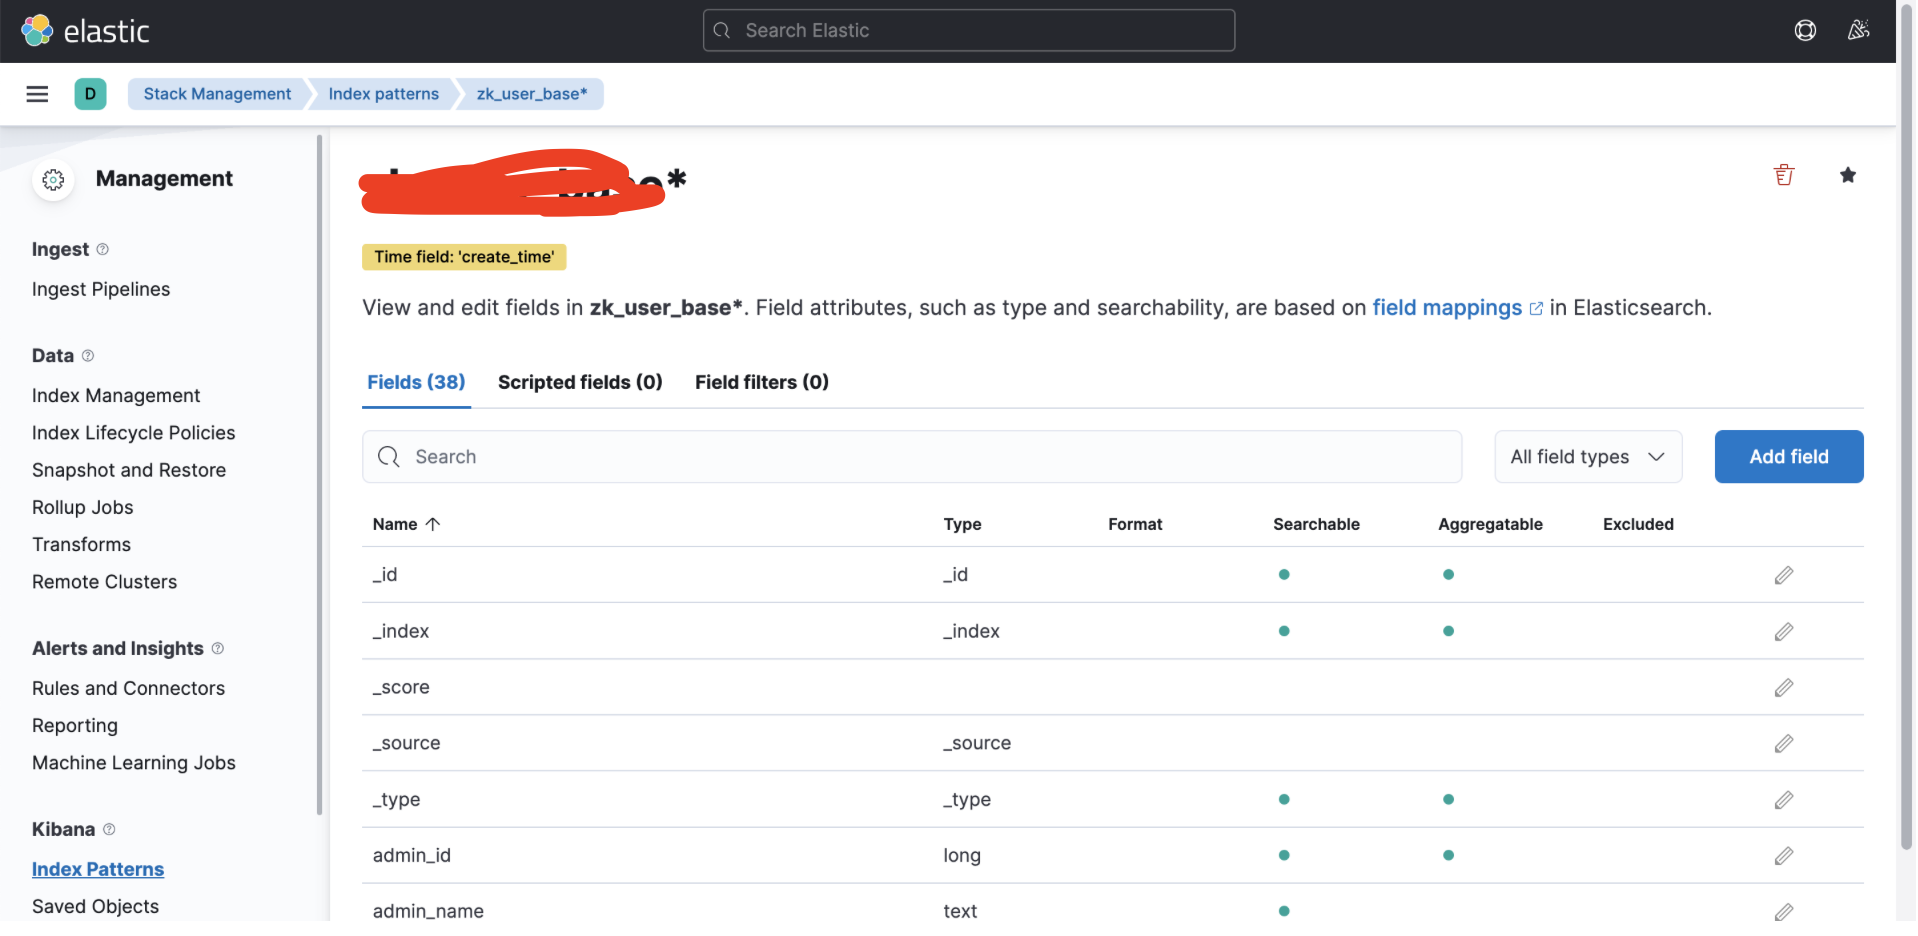Open Index Lifecycle Policies
Screen dimensions: 1918x936
pyautogui.click(x=134, y=433)
